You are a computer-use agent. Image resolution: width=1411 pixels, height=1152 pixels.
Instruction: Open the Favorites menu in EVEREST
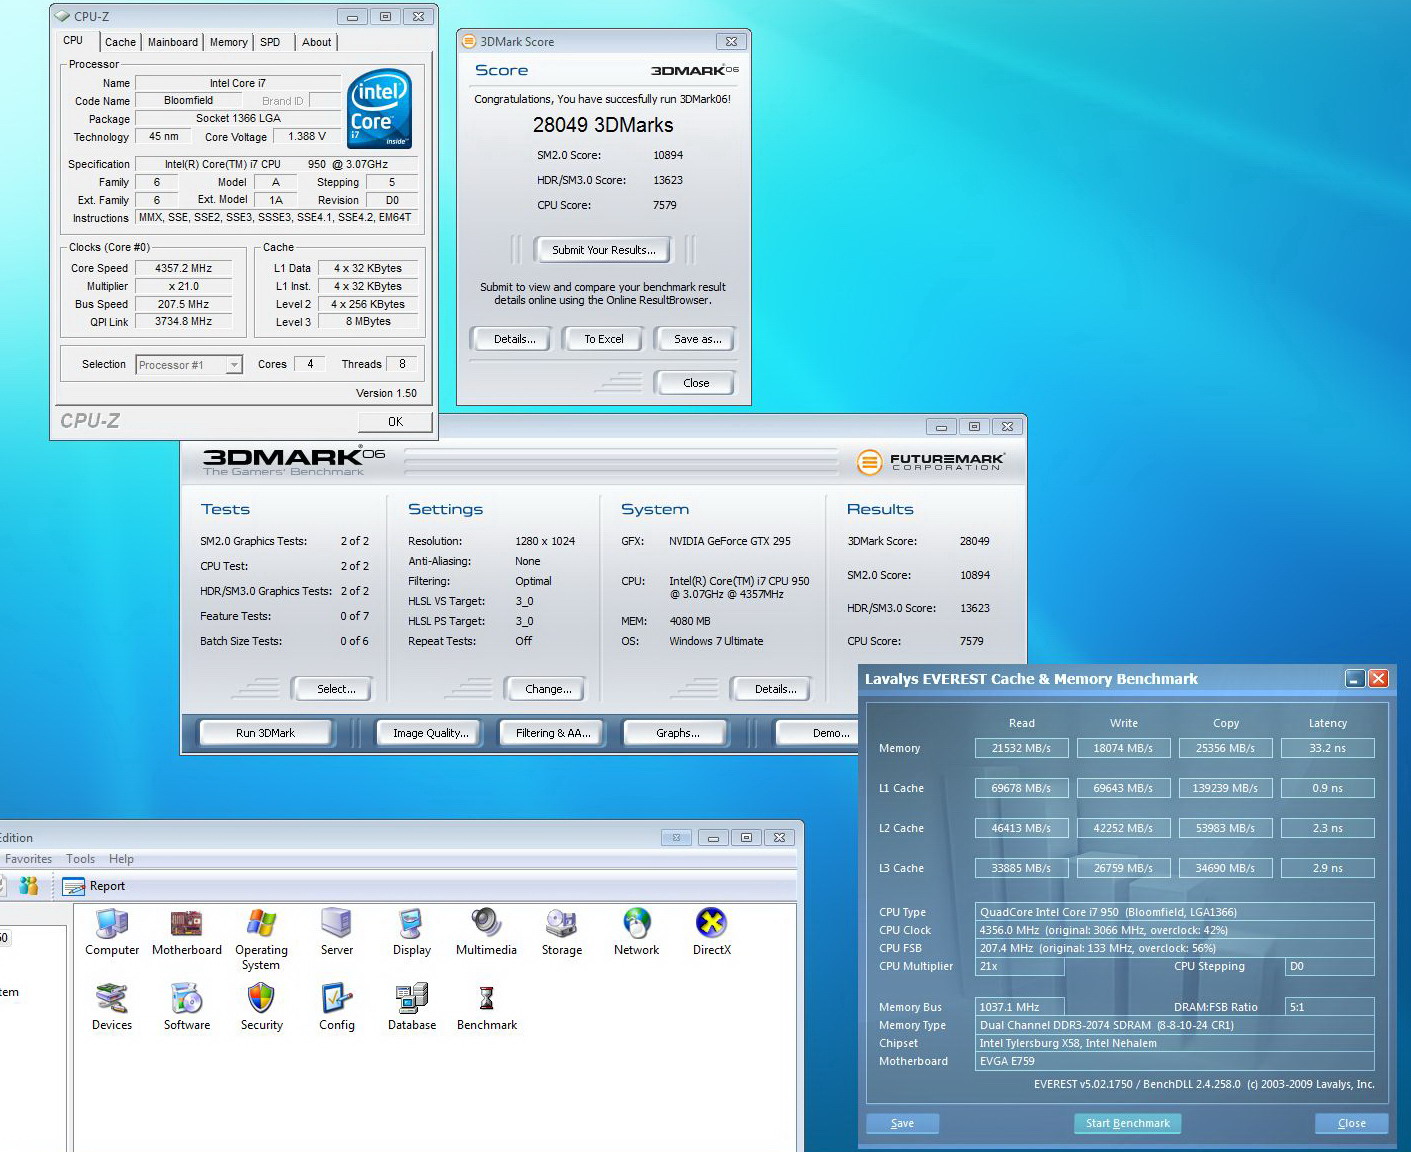28,859
